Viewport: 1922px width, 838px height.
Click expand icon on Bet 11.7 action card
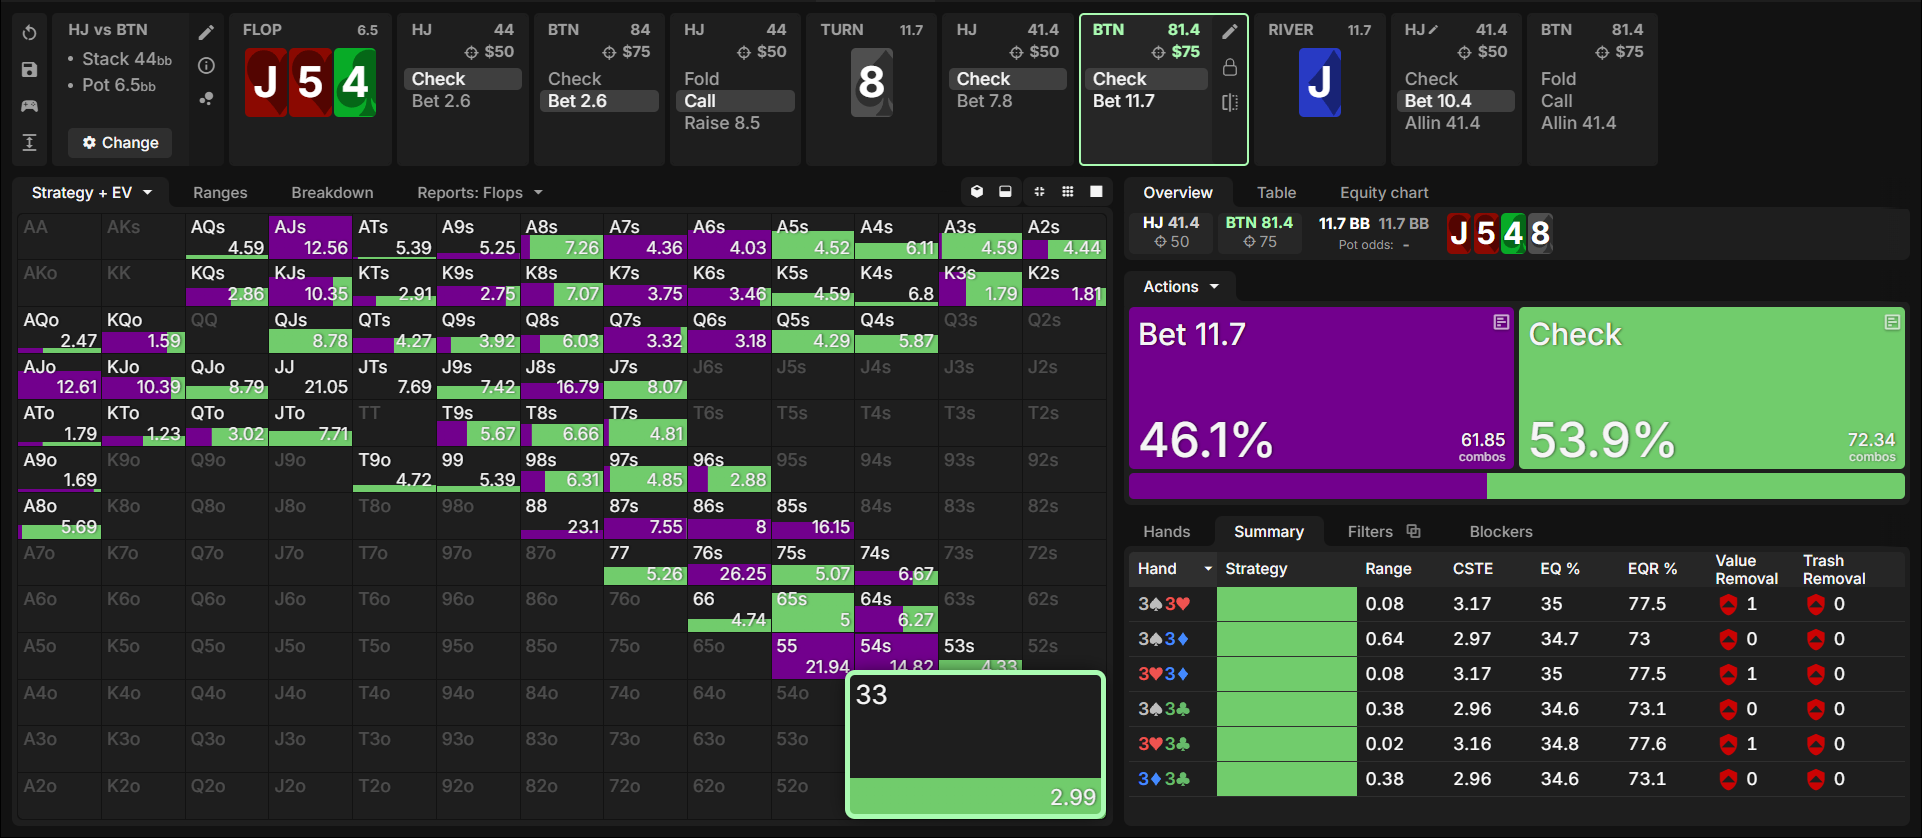pos(1501,322)
